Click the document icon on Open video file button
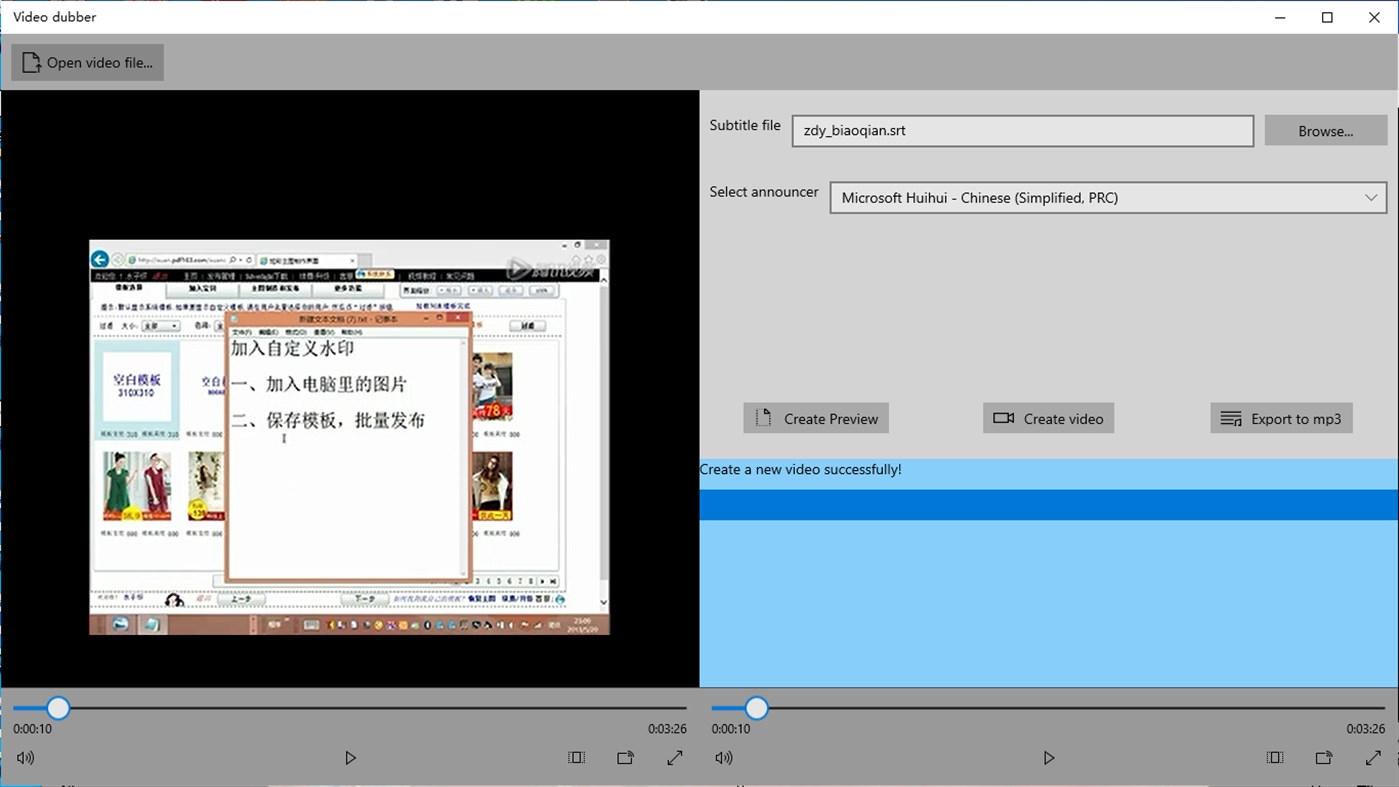The image size is (1399, 787). coord(29,61)
